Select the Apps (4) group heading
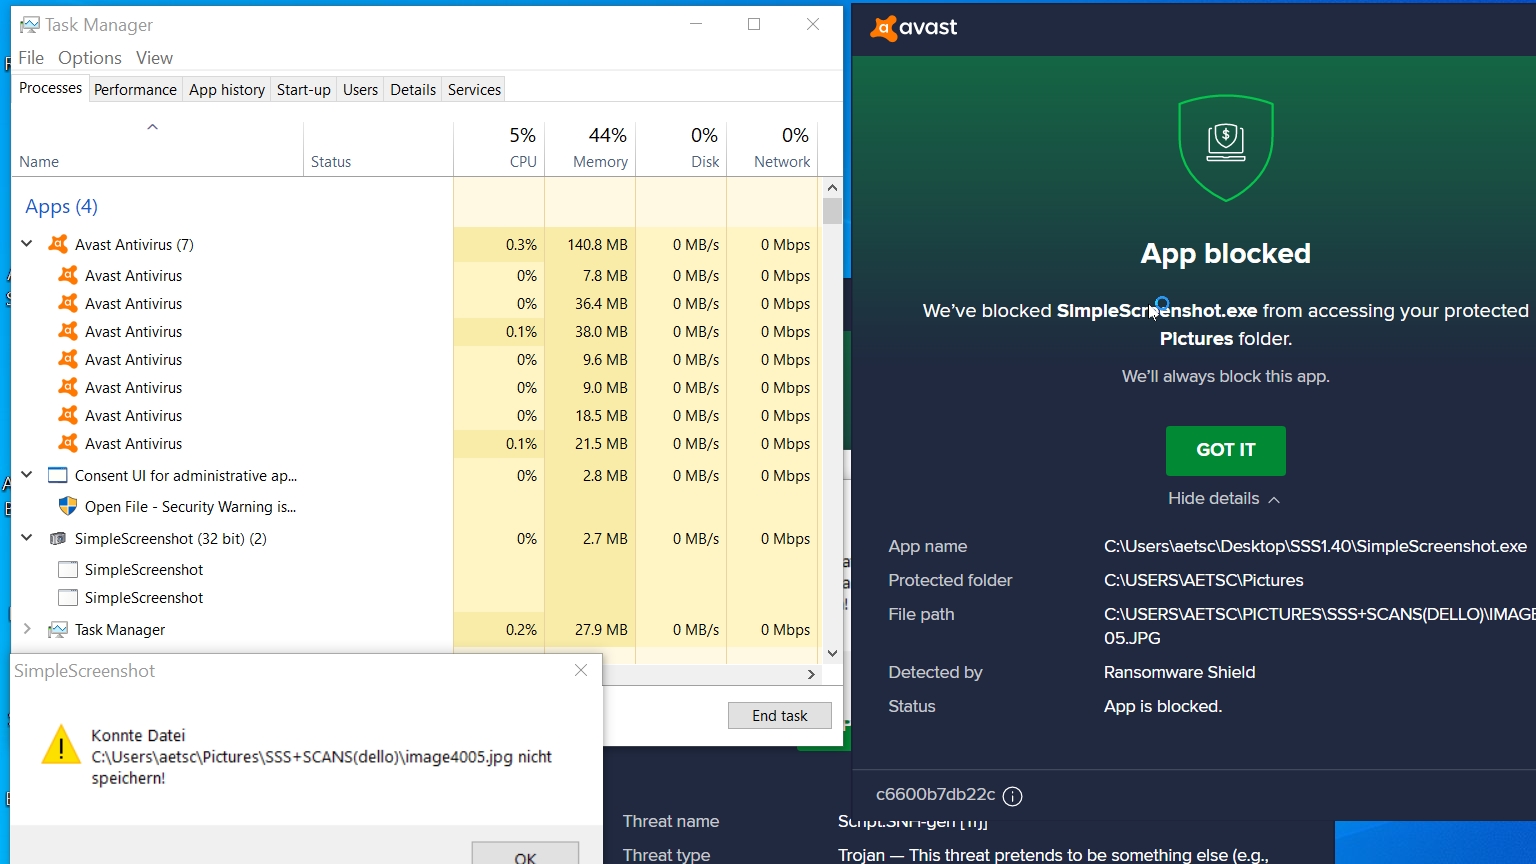This screenshot has width=1536, height=864. pyautogui.click(x=61, y=206)
